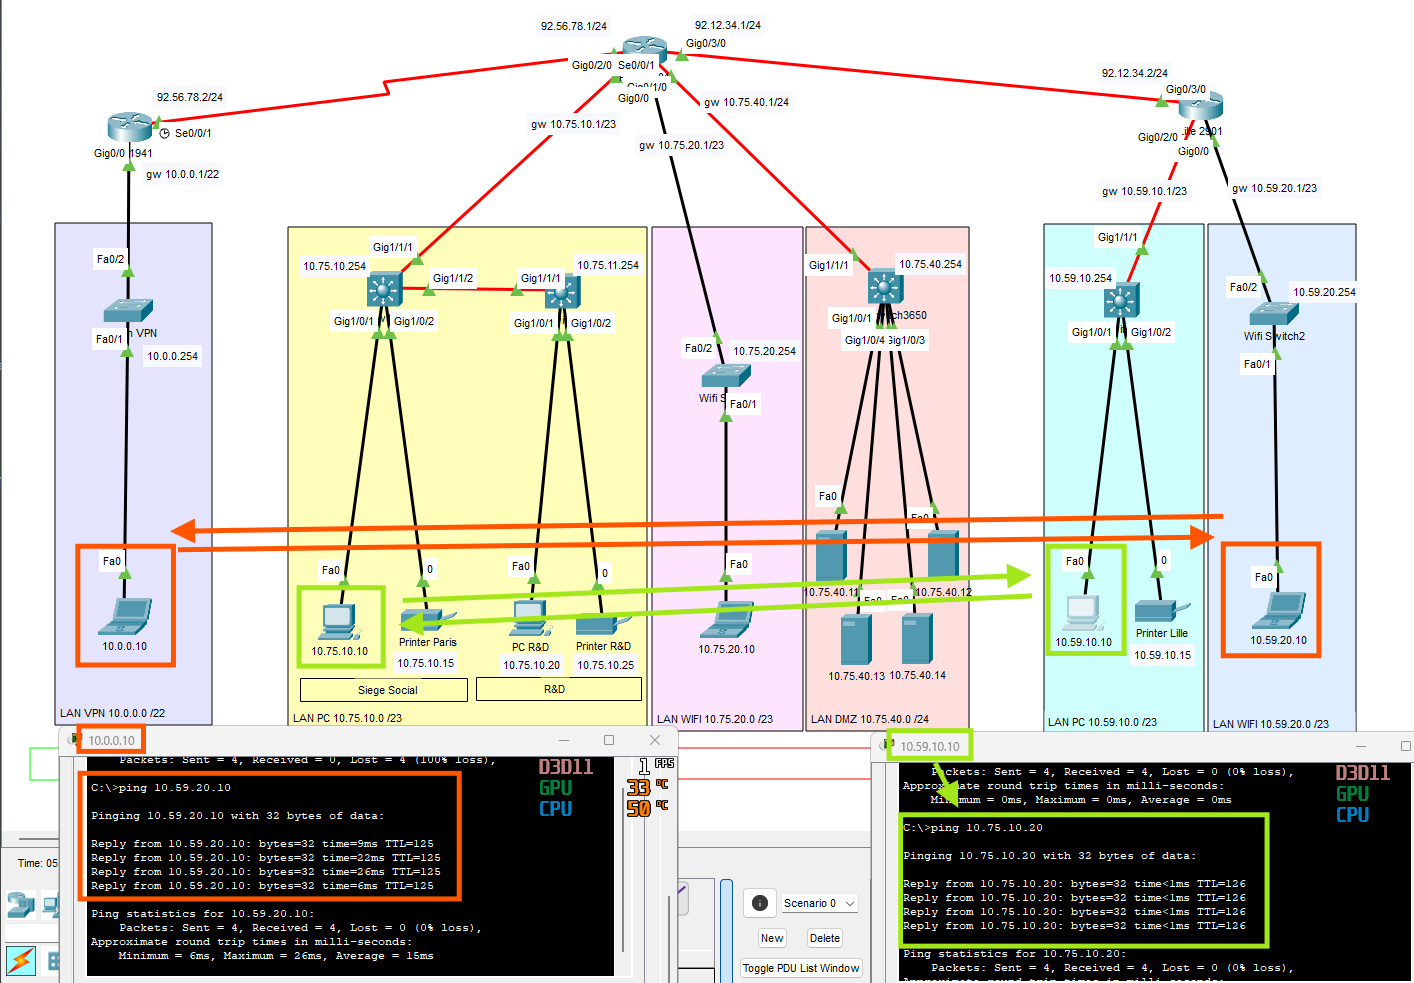Image resolution: width=1414 pixels, height=983 pixels.
Task: Click the New scenario button
Action: [x=772, y=938]
